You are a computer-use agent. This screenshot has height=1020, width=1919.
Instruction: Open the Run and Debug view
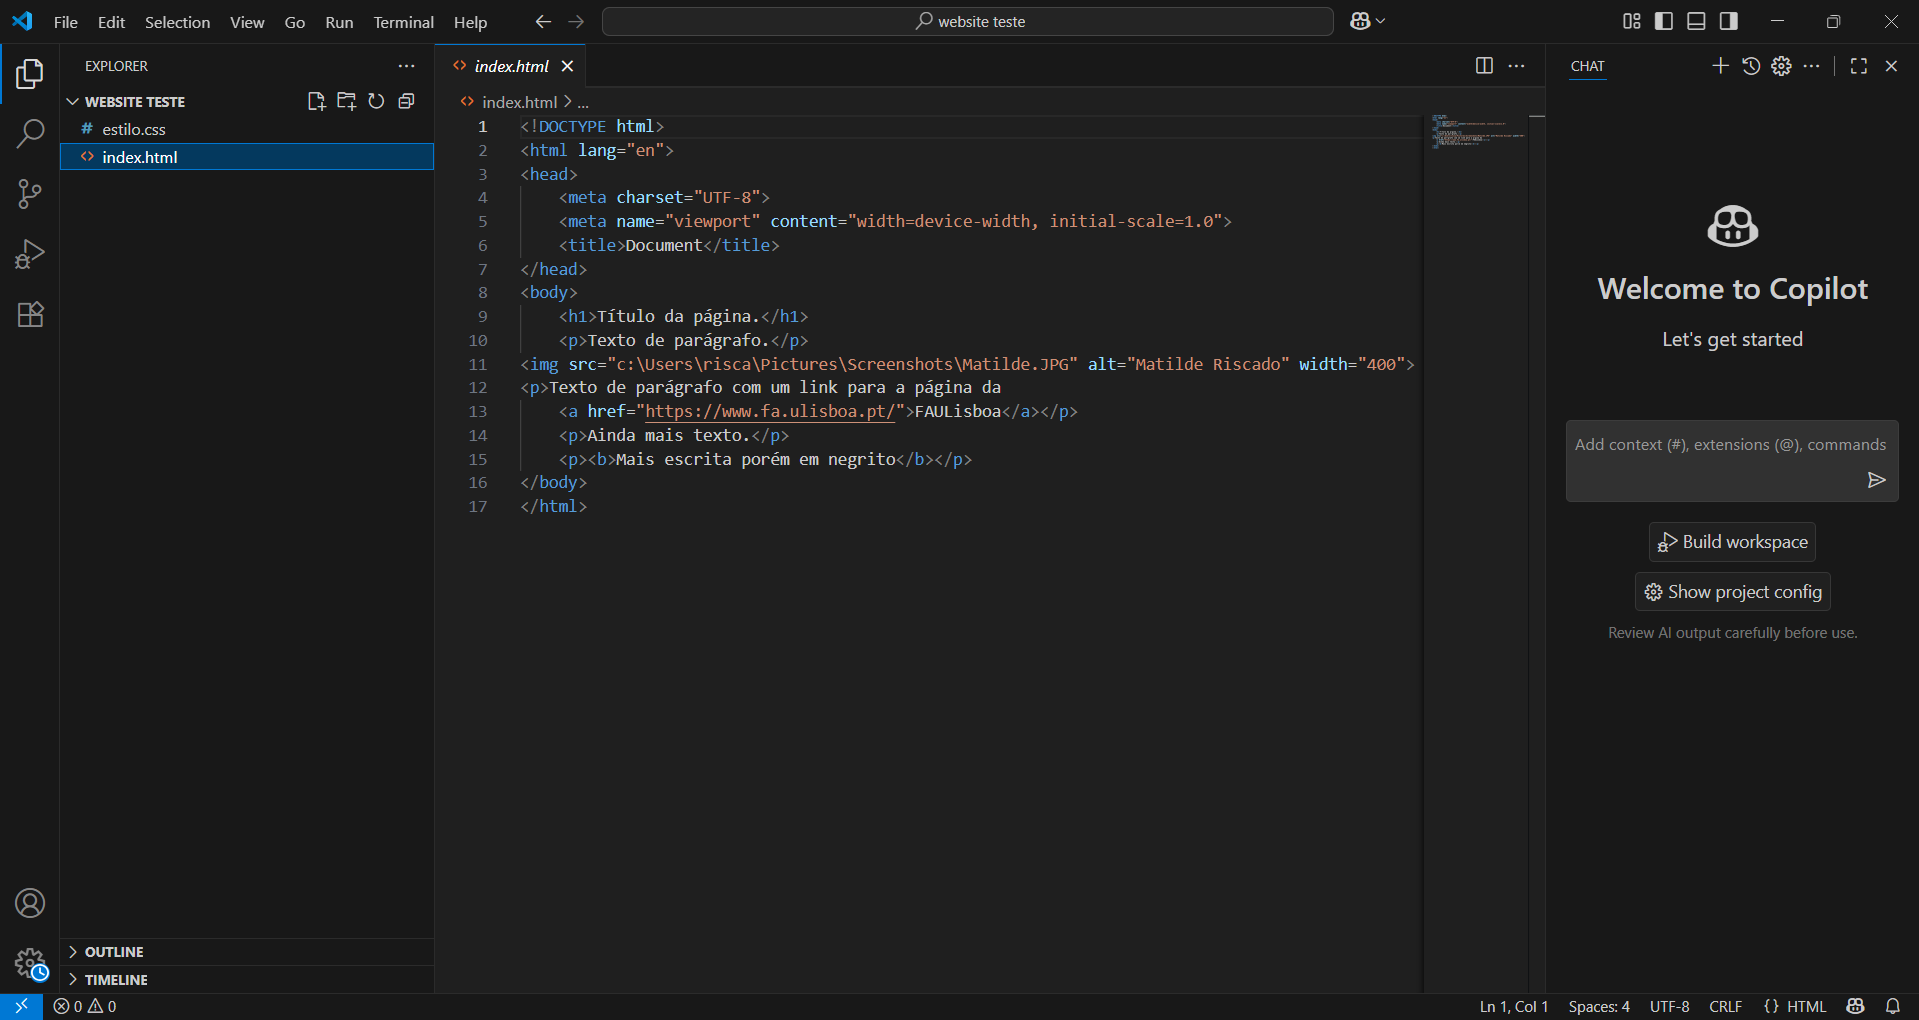click(30, 254)
